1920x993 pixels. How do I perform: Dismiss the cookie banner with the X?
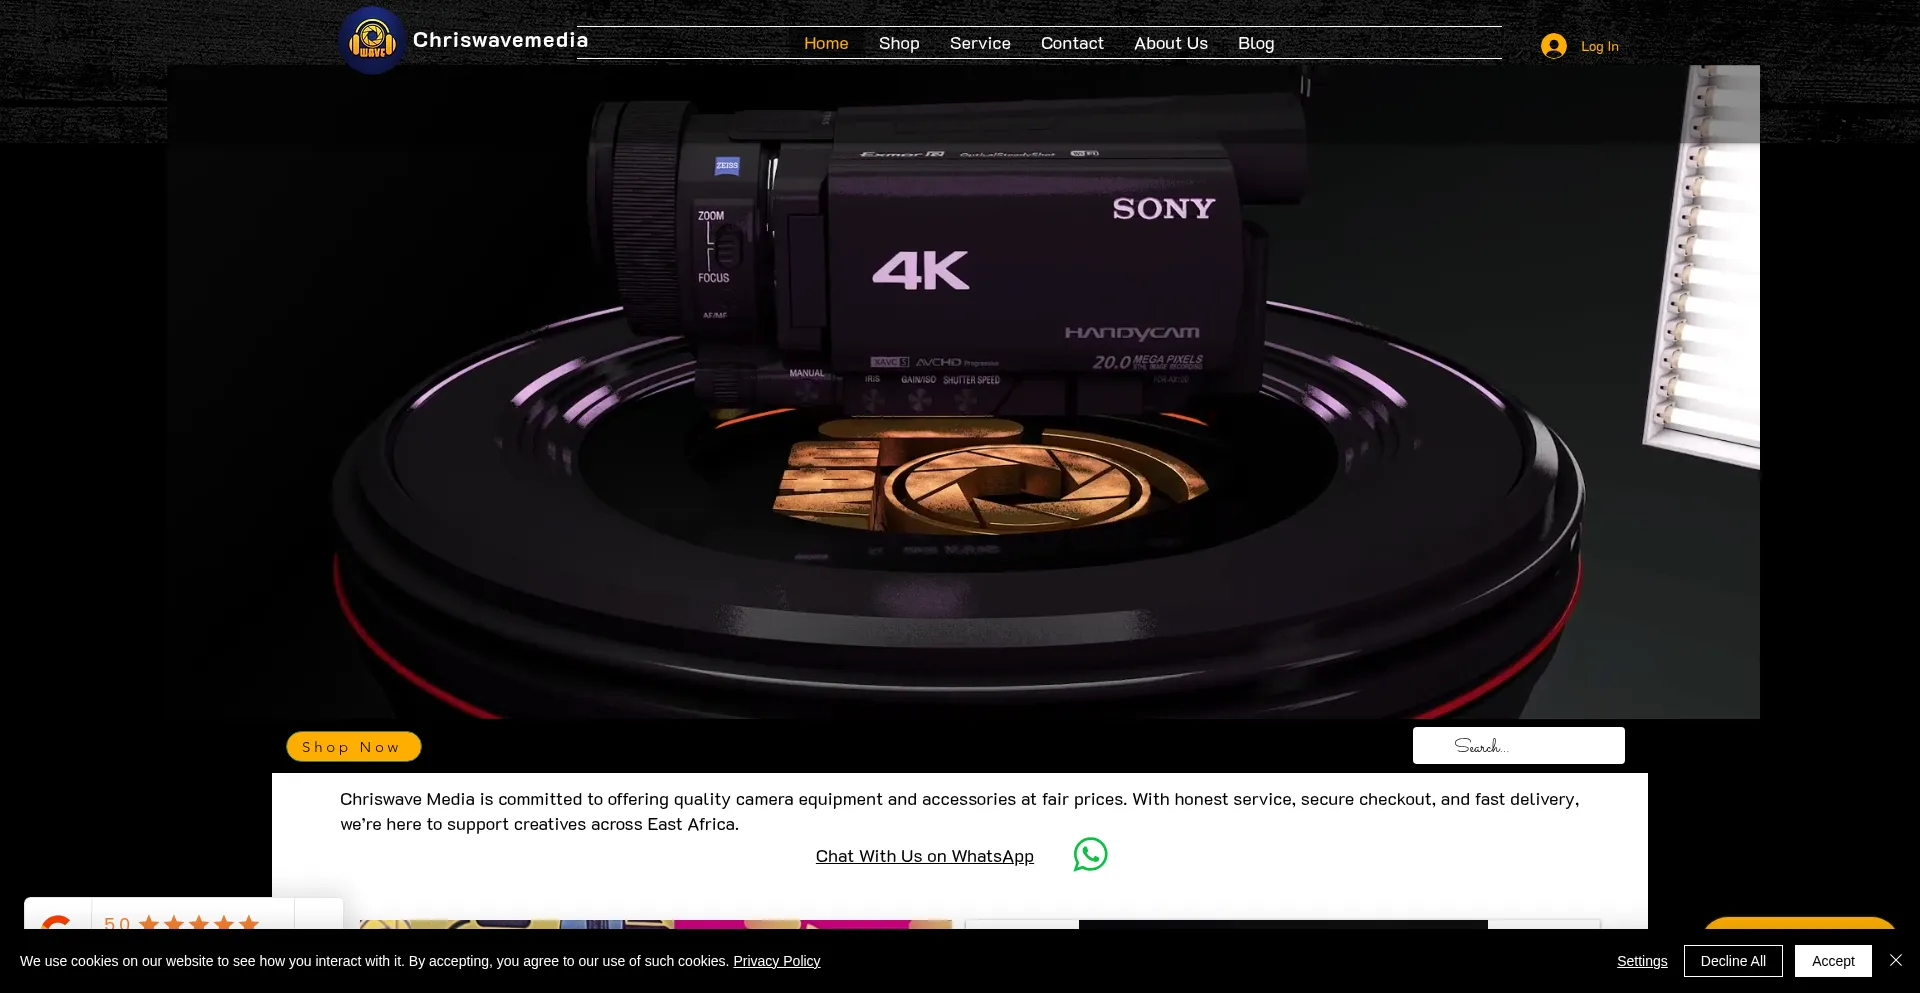[x=1895, y=960]
